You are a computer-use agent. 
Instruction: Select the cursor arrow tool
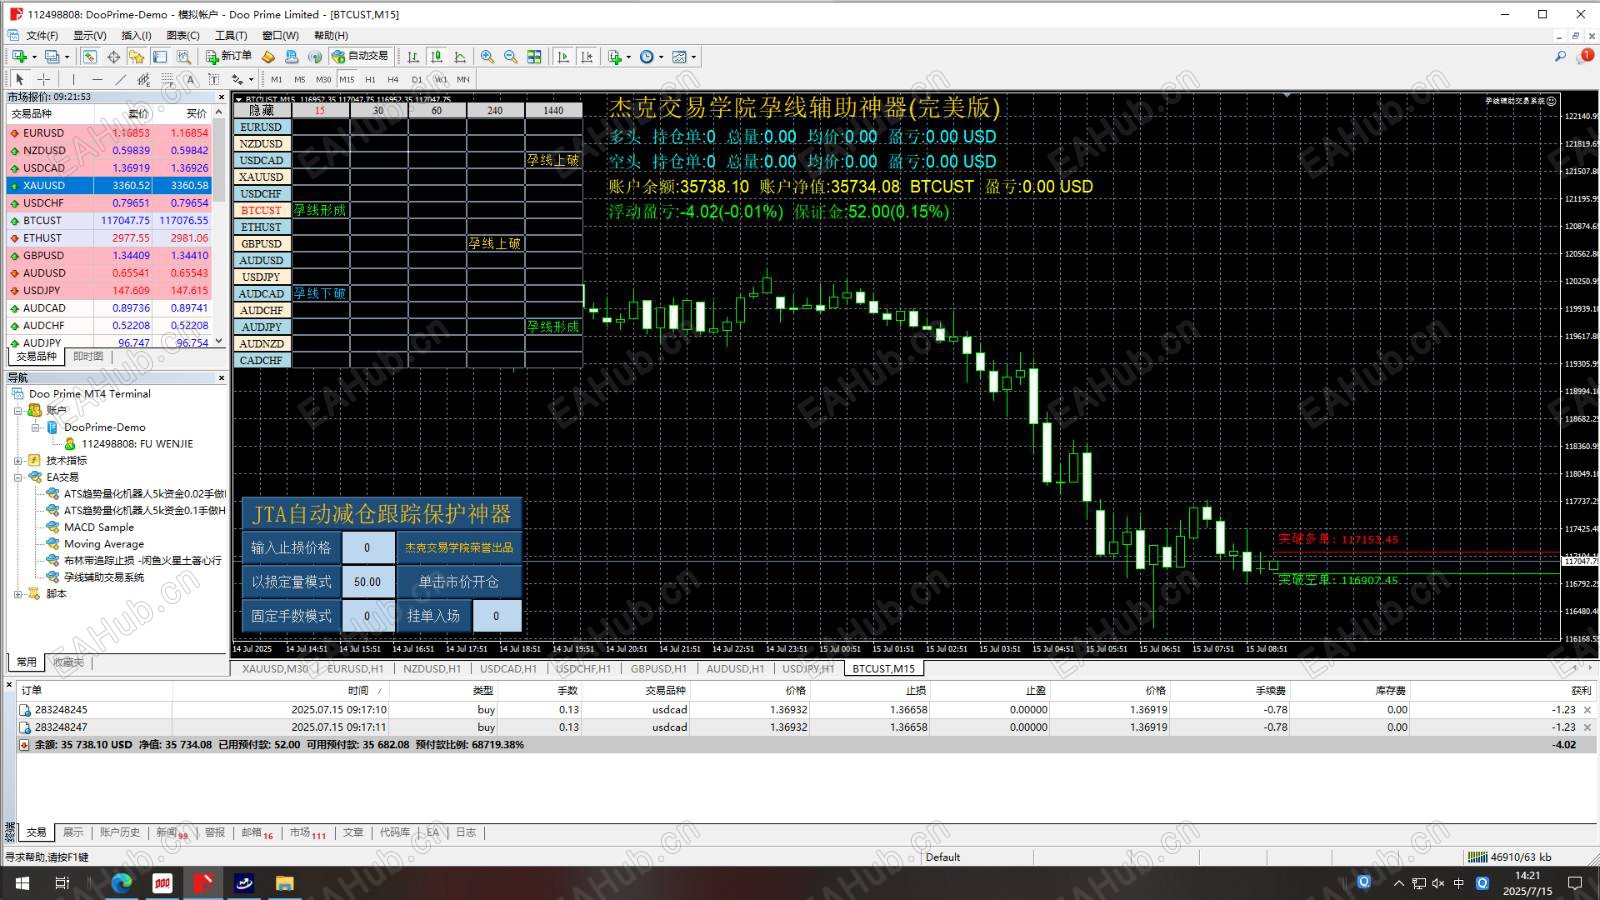click(19, 79)
